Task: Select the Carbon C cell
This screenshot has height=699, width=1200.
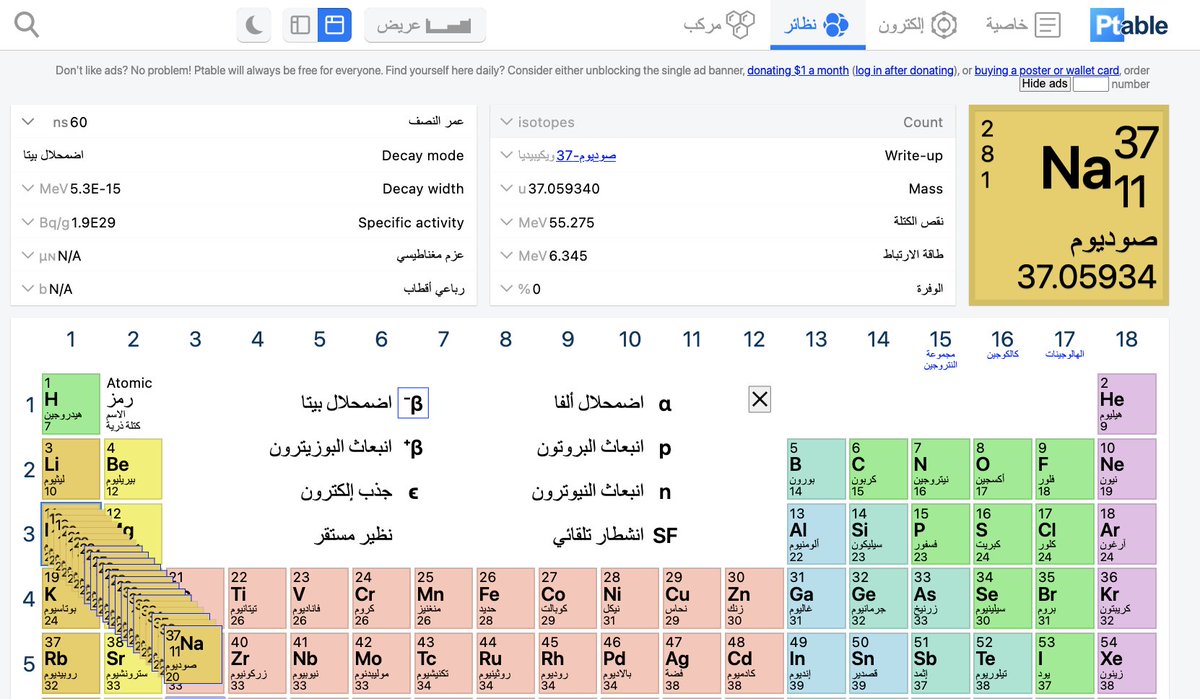Action: pos(878,469)
